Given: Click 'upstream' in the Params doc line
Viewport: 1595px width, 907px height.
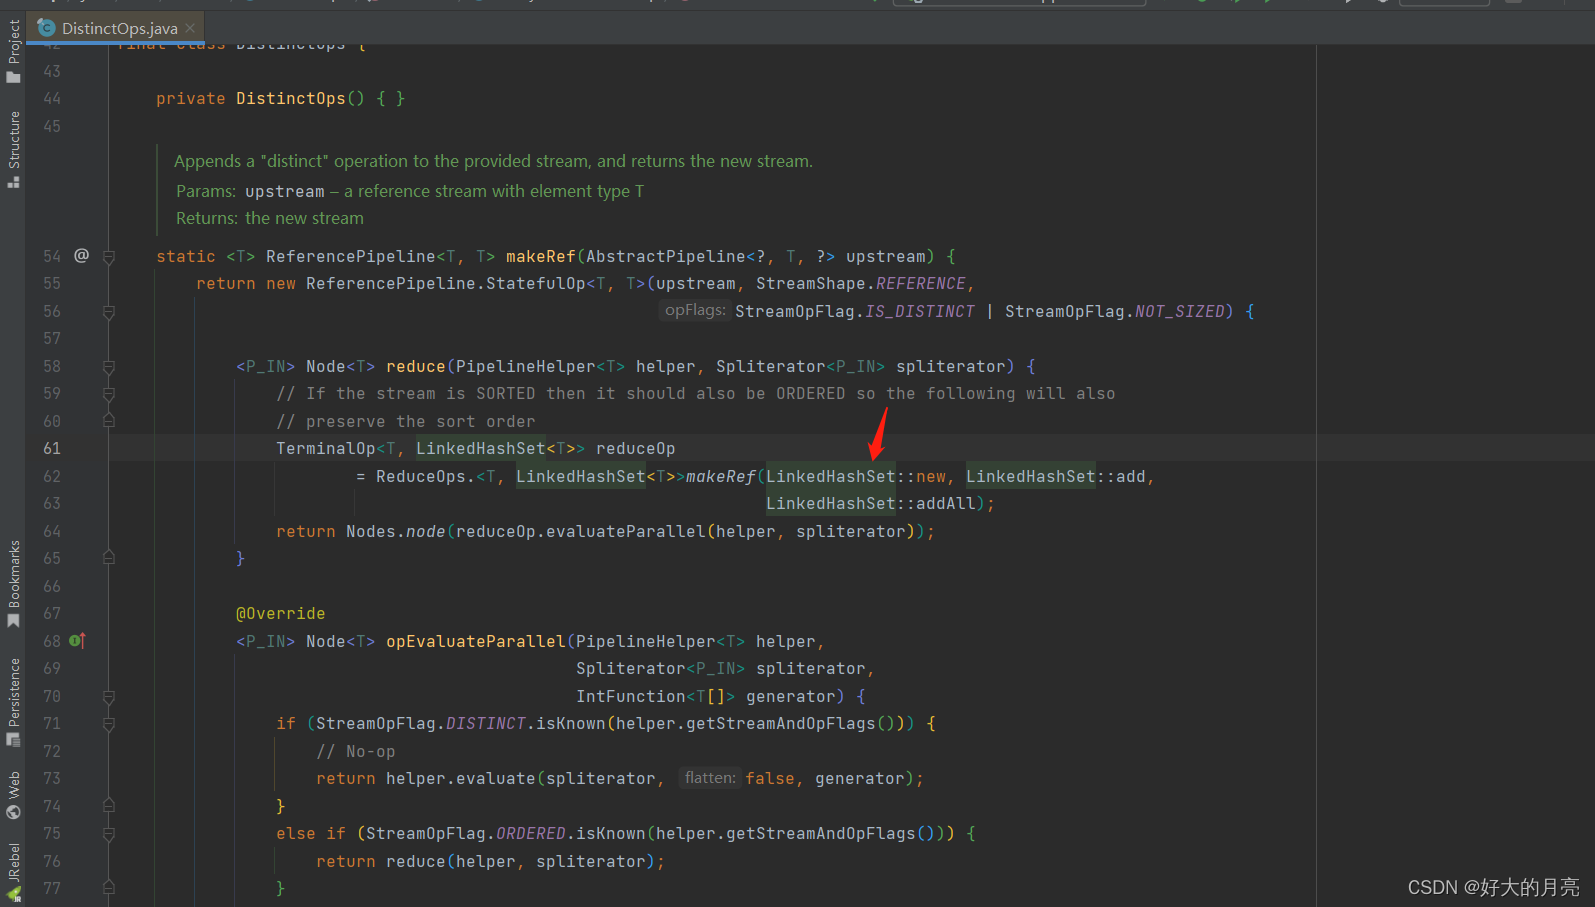Looking at the screenshot, I should coord(285,191).
